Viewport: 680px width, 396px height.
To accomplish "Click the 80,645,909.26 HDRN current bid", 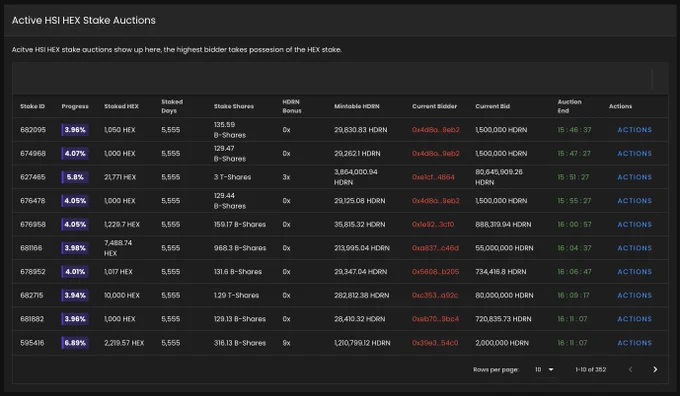I will click(x=499, y=177).
